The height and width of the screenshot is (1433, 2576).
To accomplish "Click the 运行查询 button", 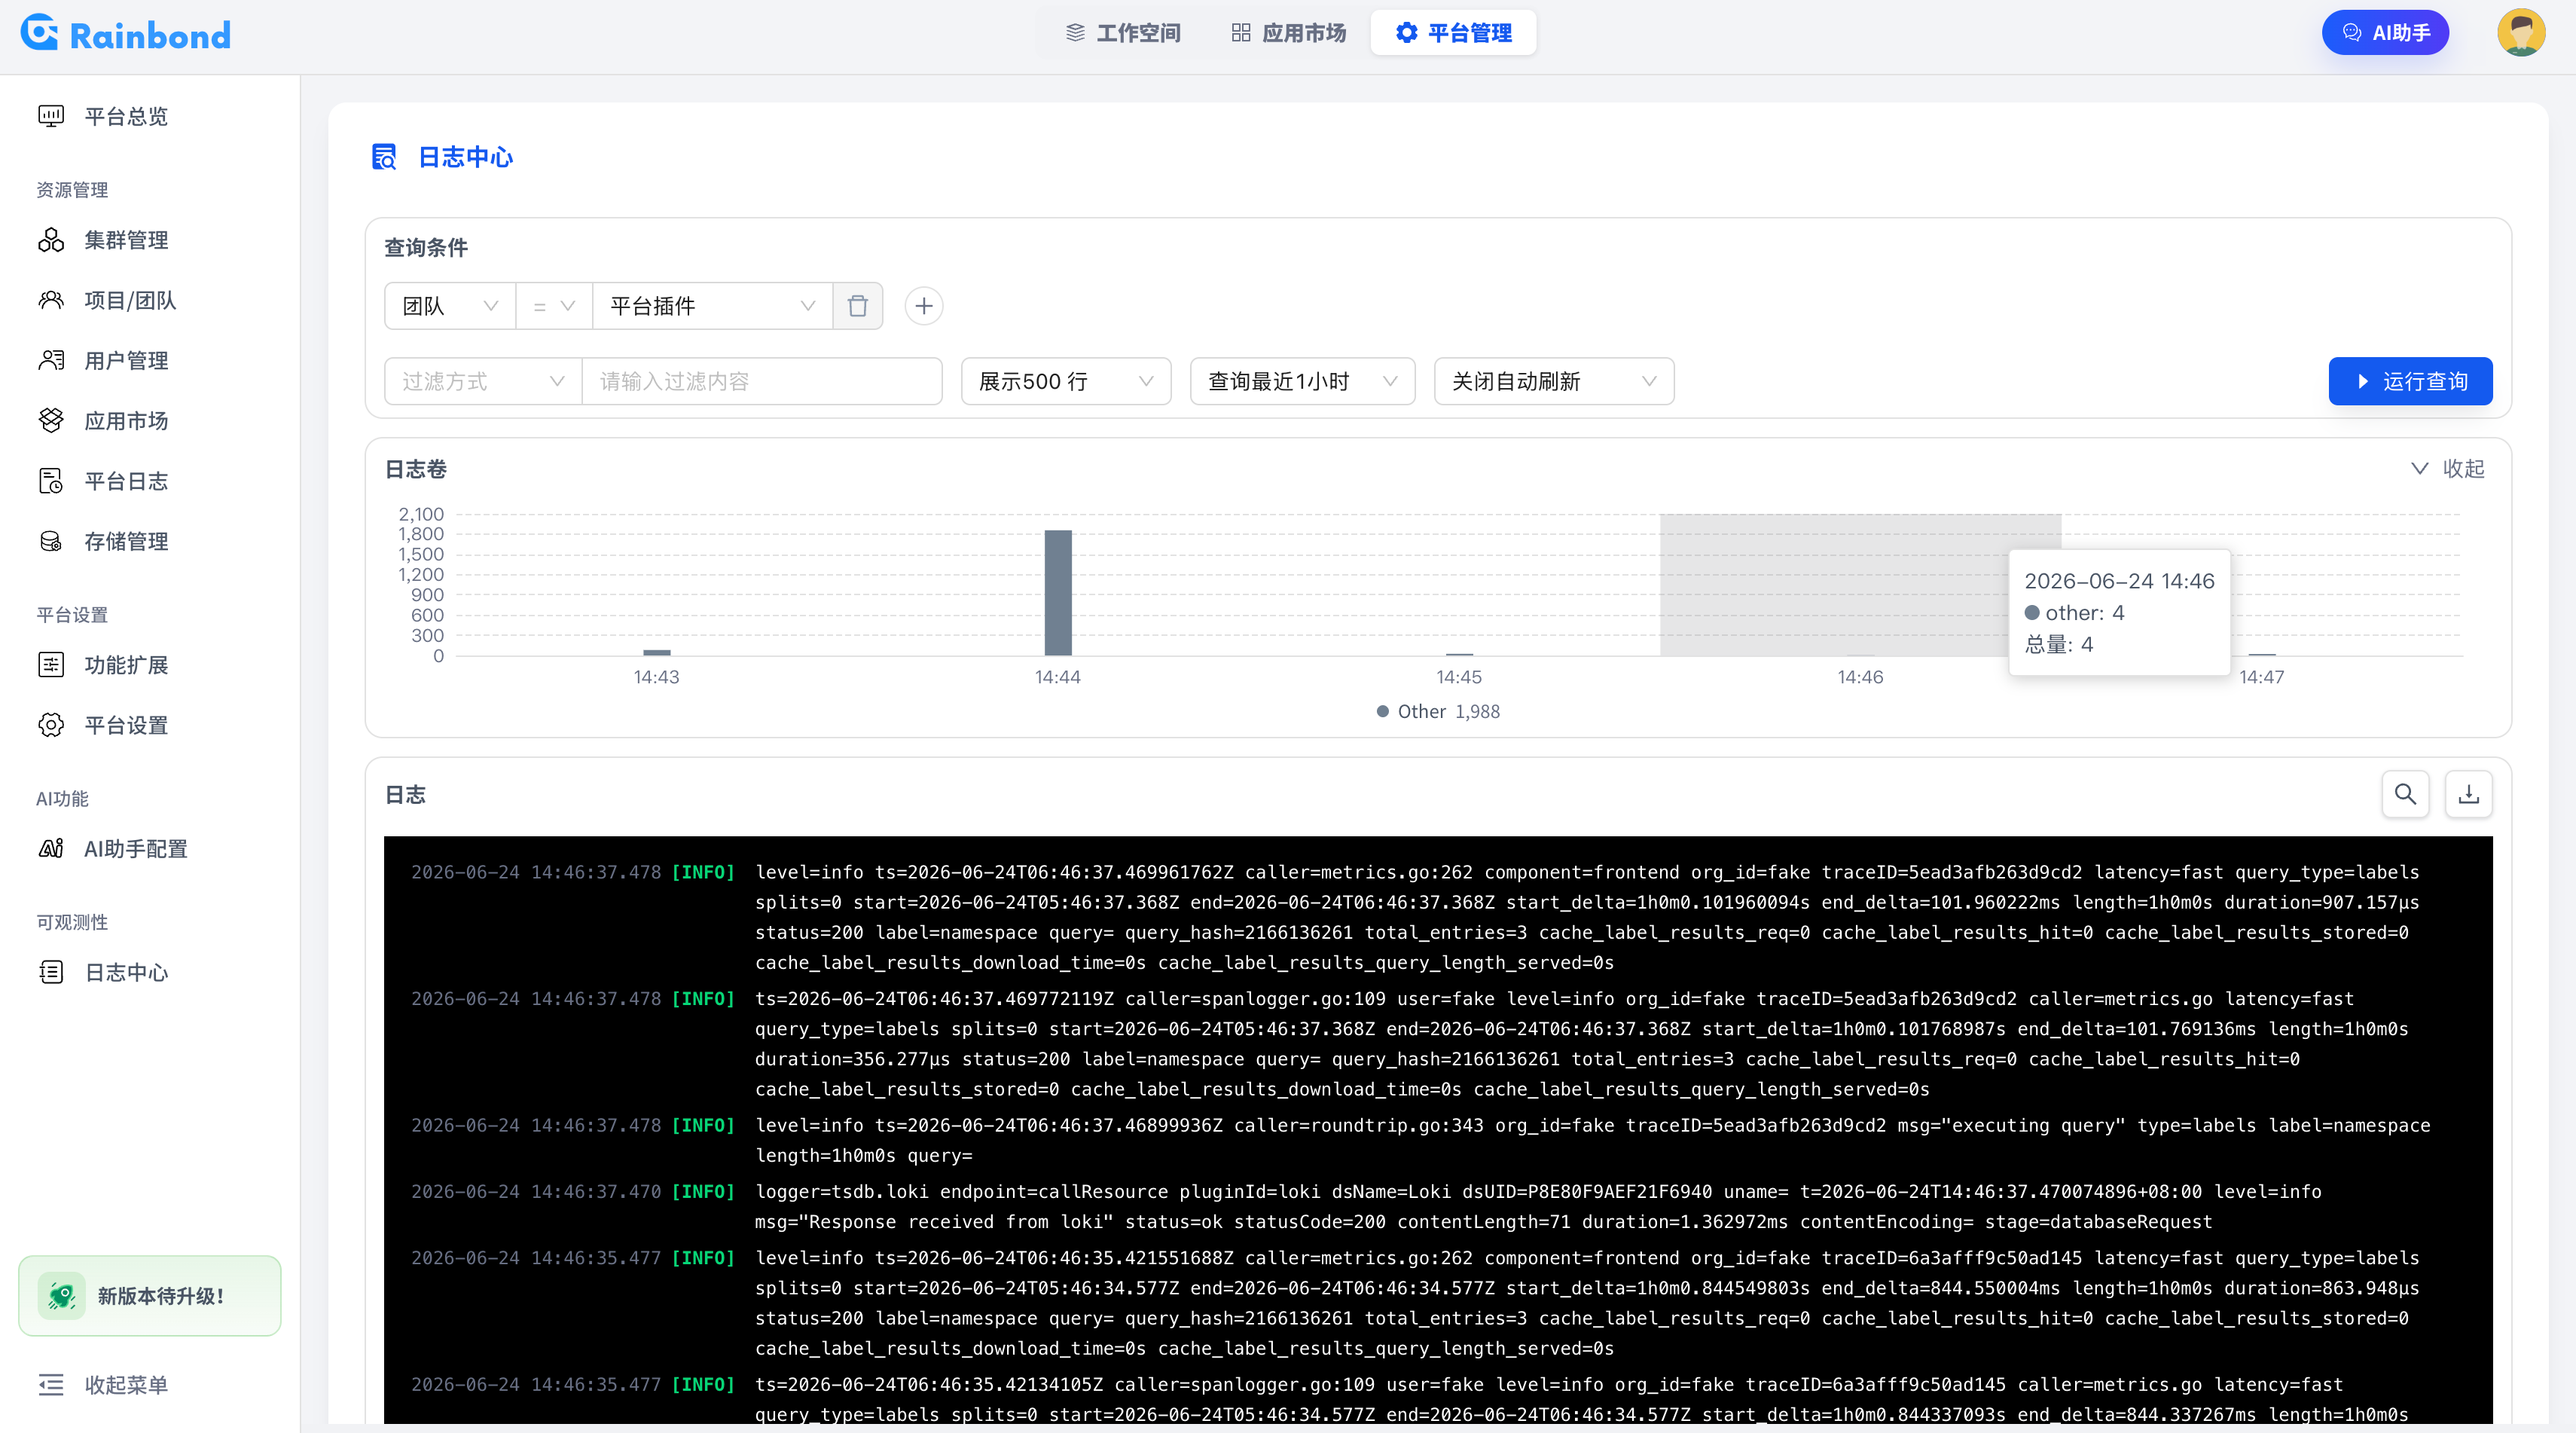I will tap(2410, 381).
